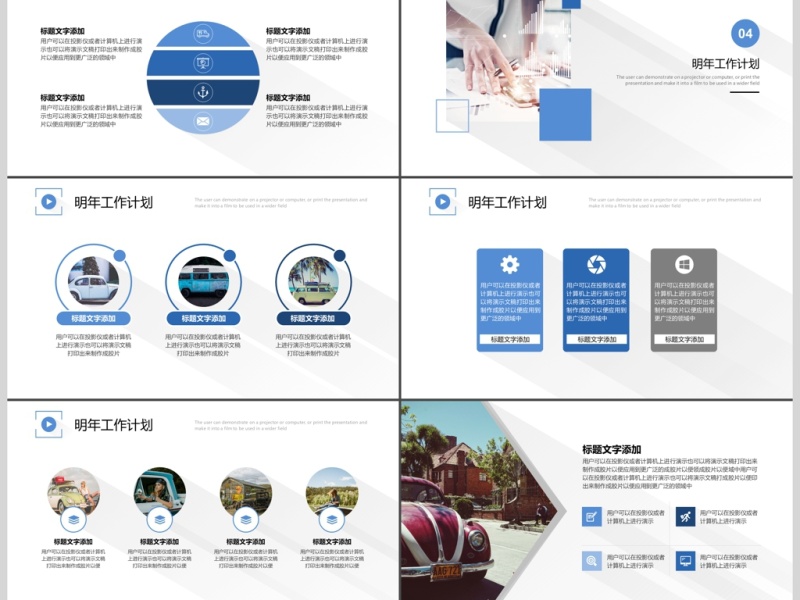Click the edit note icon tile
This screenshot has height=600, width=800.
[592, 516]
